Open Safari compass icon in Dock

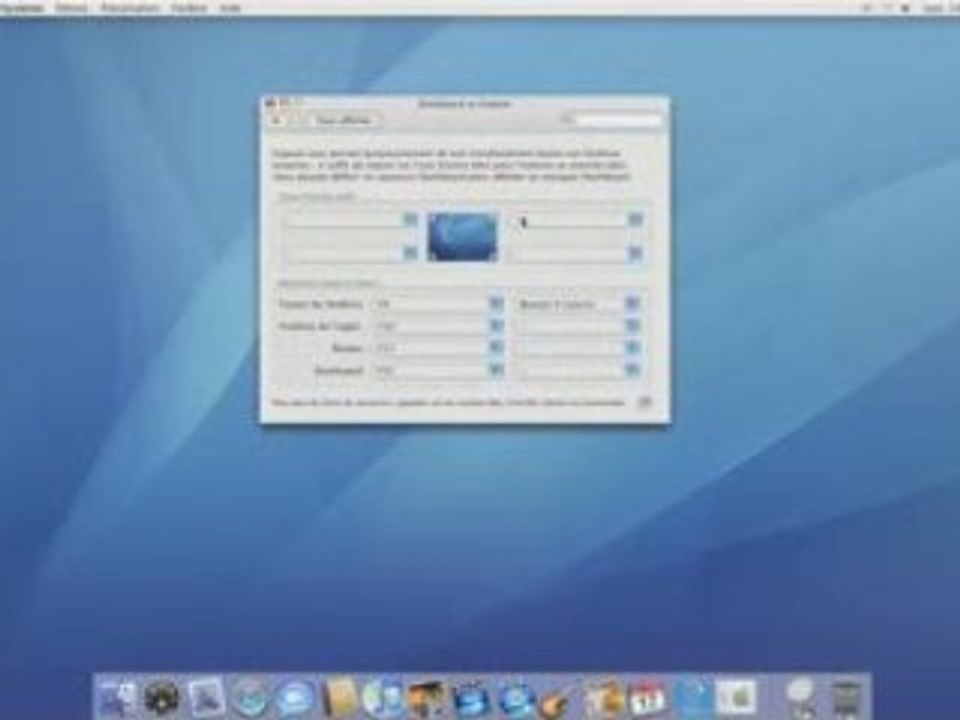[x=251, y=697]
